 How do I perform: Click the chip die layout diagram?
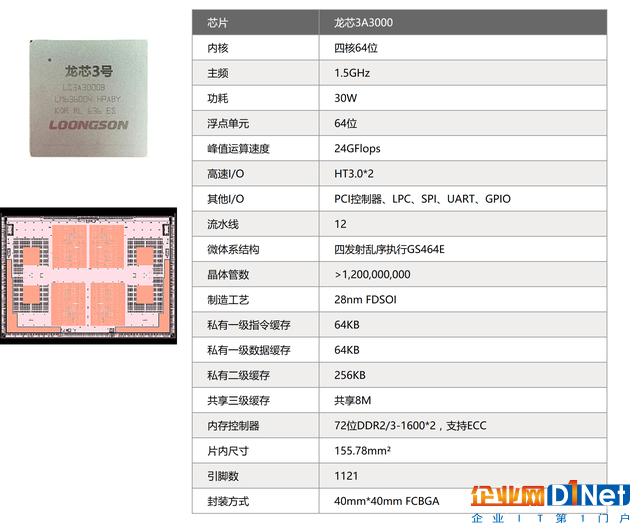point(88,276)
